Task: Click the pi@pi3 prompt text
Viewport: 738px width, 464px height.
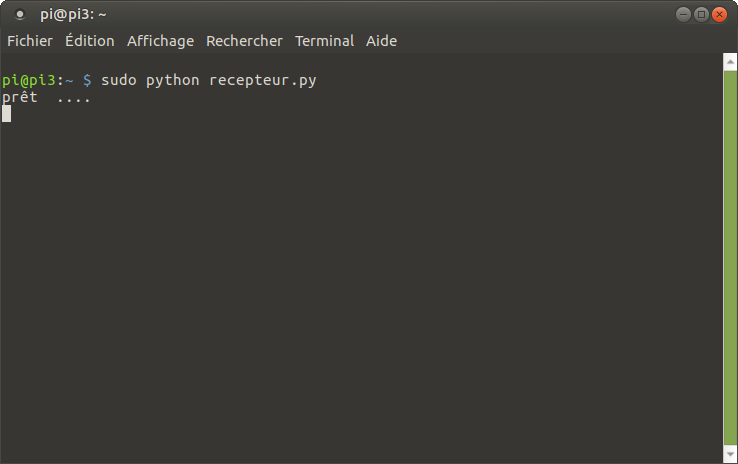Action: [32, 80]
